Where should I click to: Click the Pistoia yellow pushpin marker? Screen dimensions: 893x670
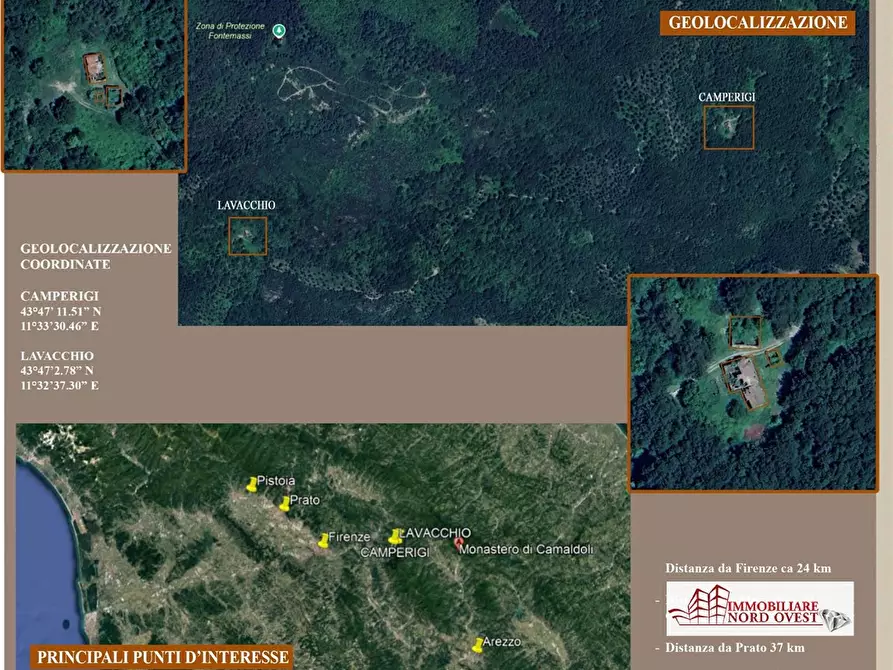pos(251,484)
